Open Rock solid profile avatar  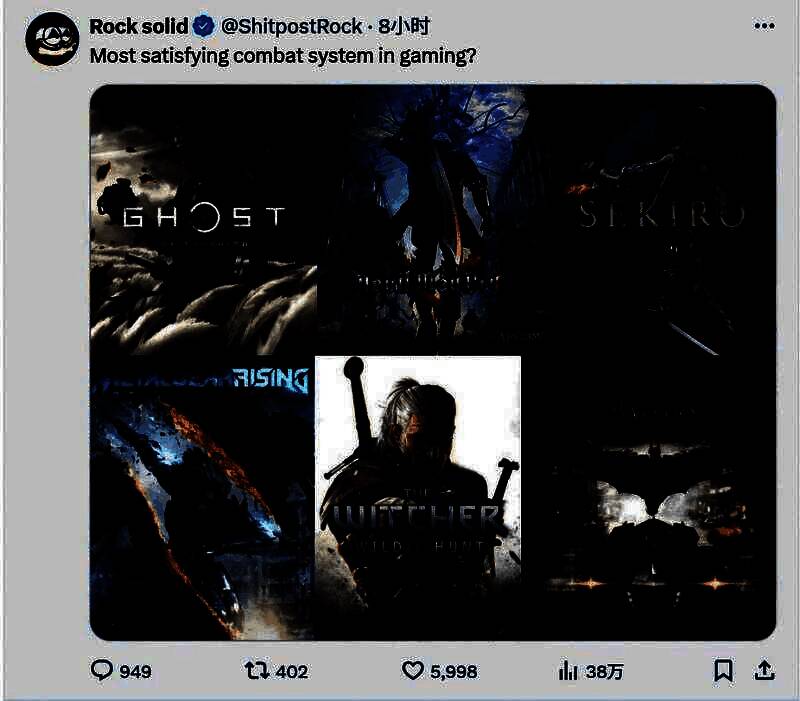[x=52, y=39]
